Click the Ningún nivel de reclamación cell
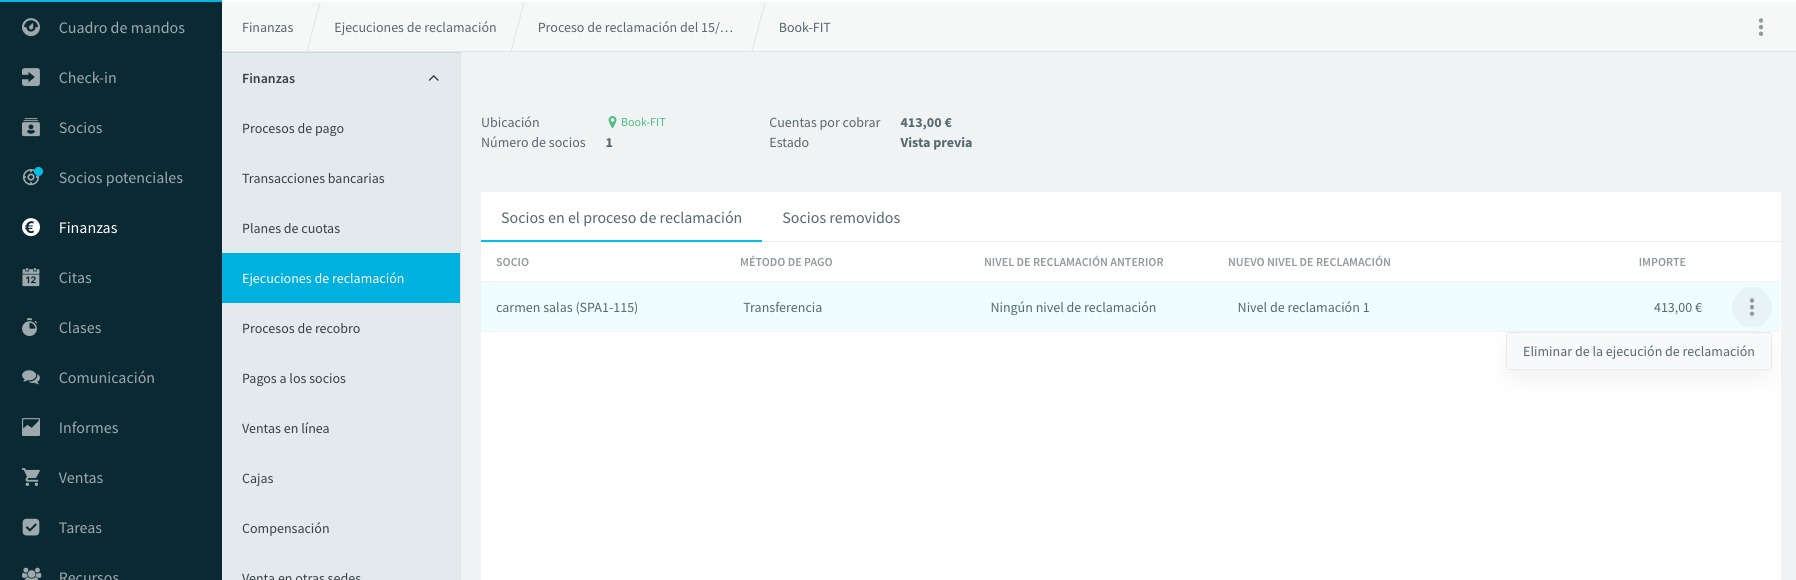Image resolution: width=1796 pixels, height=580 pixels. pyautogui.click(x=1073, y=307)
